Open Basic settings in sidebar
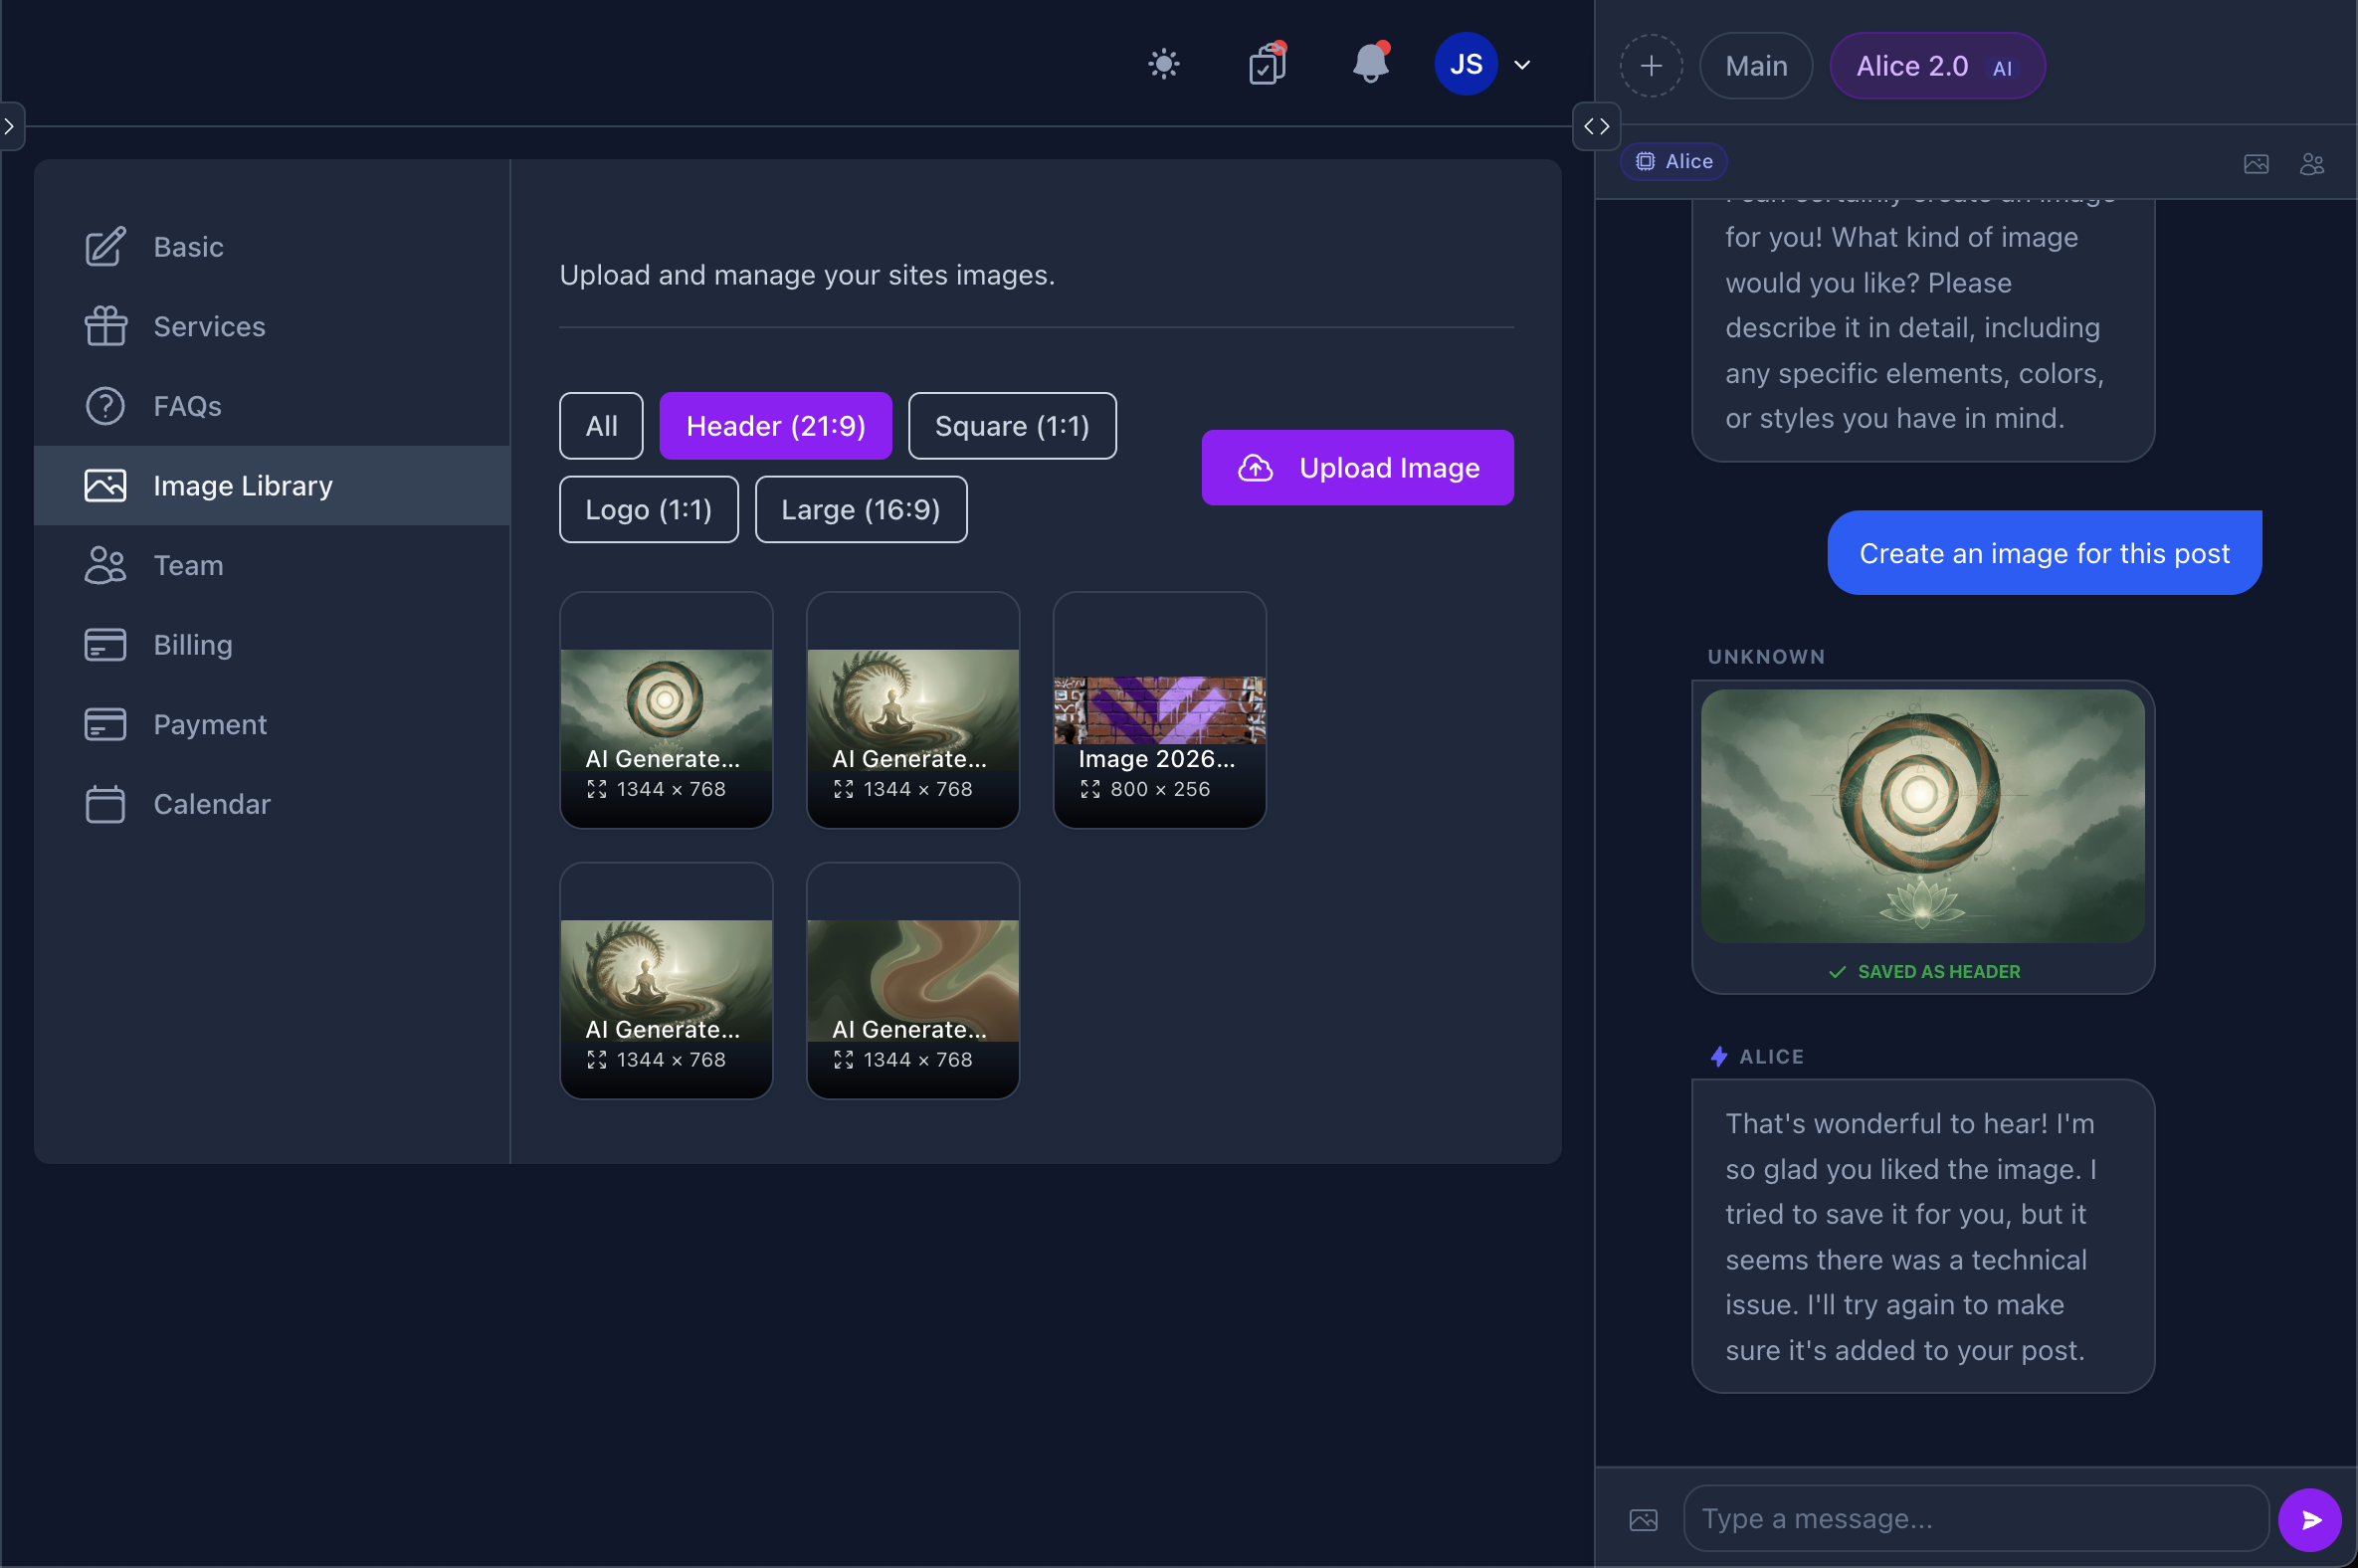This screenshot has height=1568, width=2358. (272, 247)
